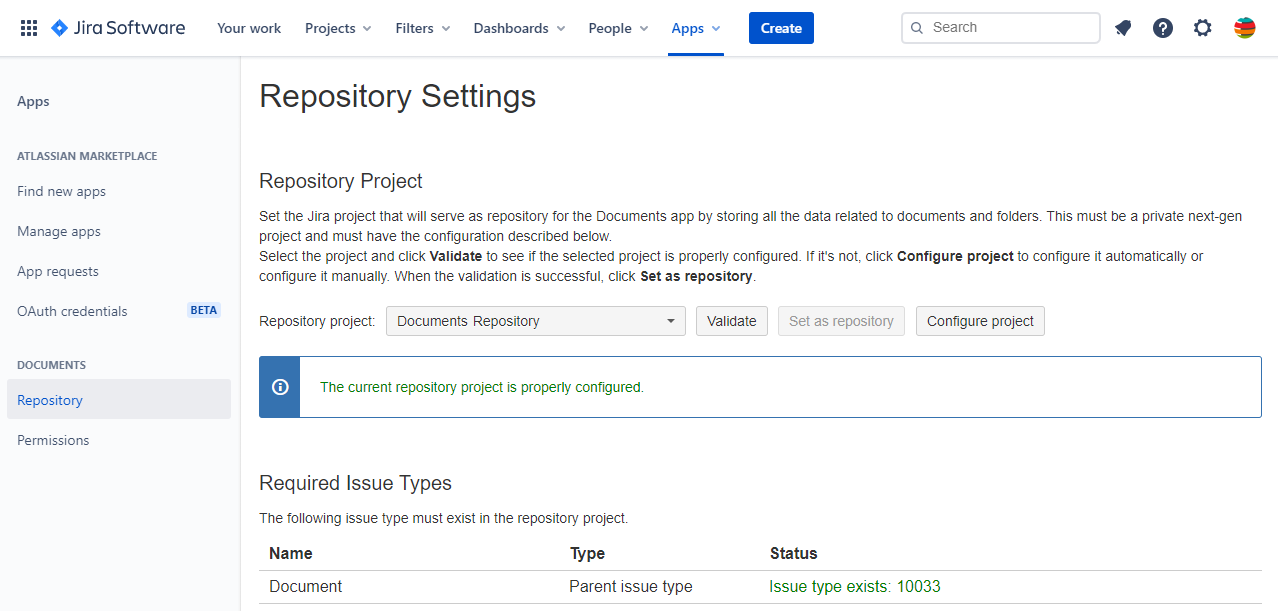Click the Configure project button
This screenshot has width=1278, height=611.
[x=980, y=321]
